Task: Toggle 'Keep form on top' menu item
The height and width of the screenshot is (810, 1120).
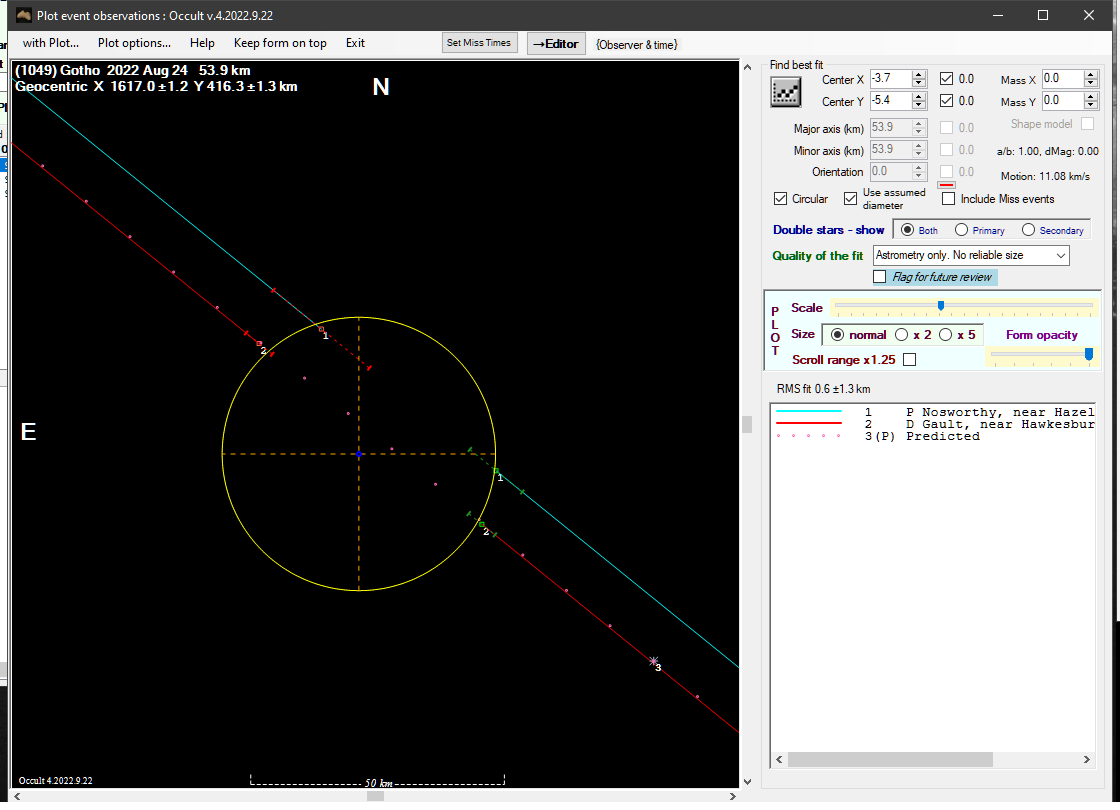Action: (280, 43)
